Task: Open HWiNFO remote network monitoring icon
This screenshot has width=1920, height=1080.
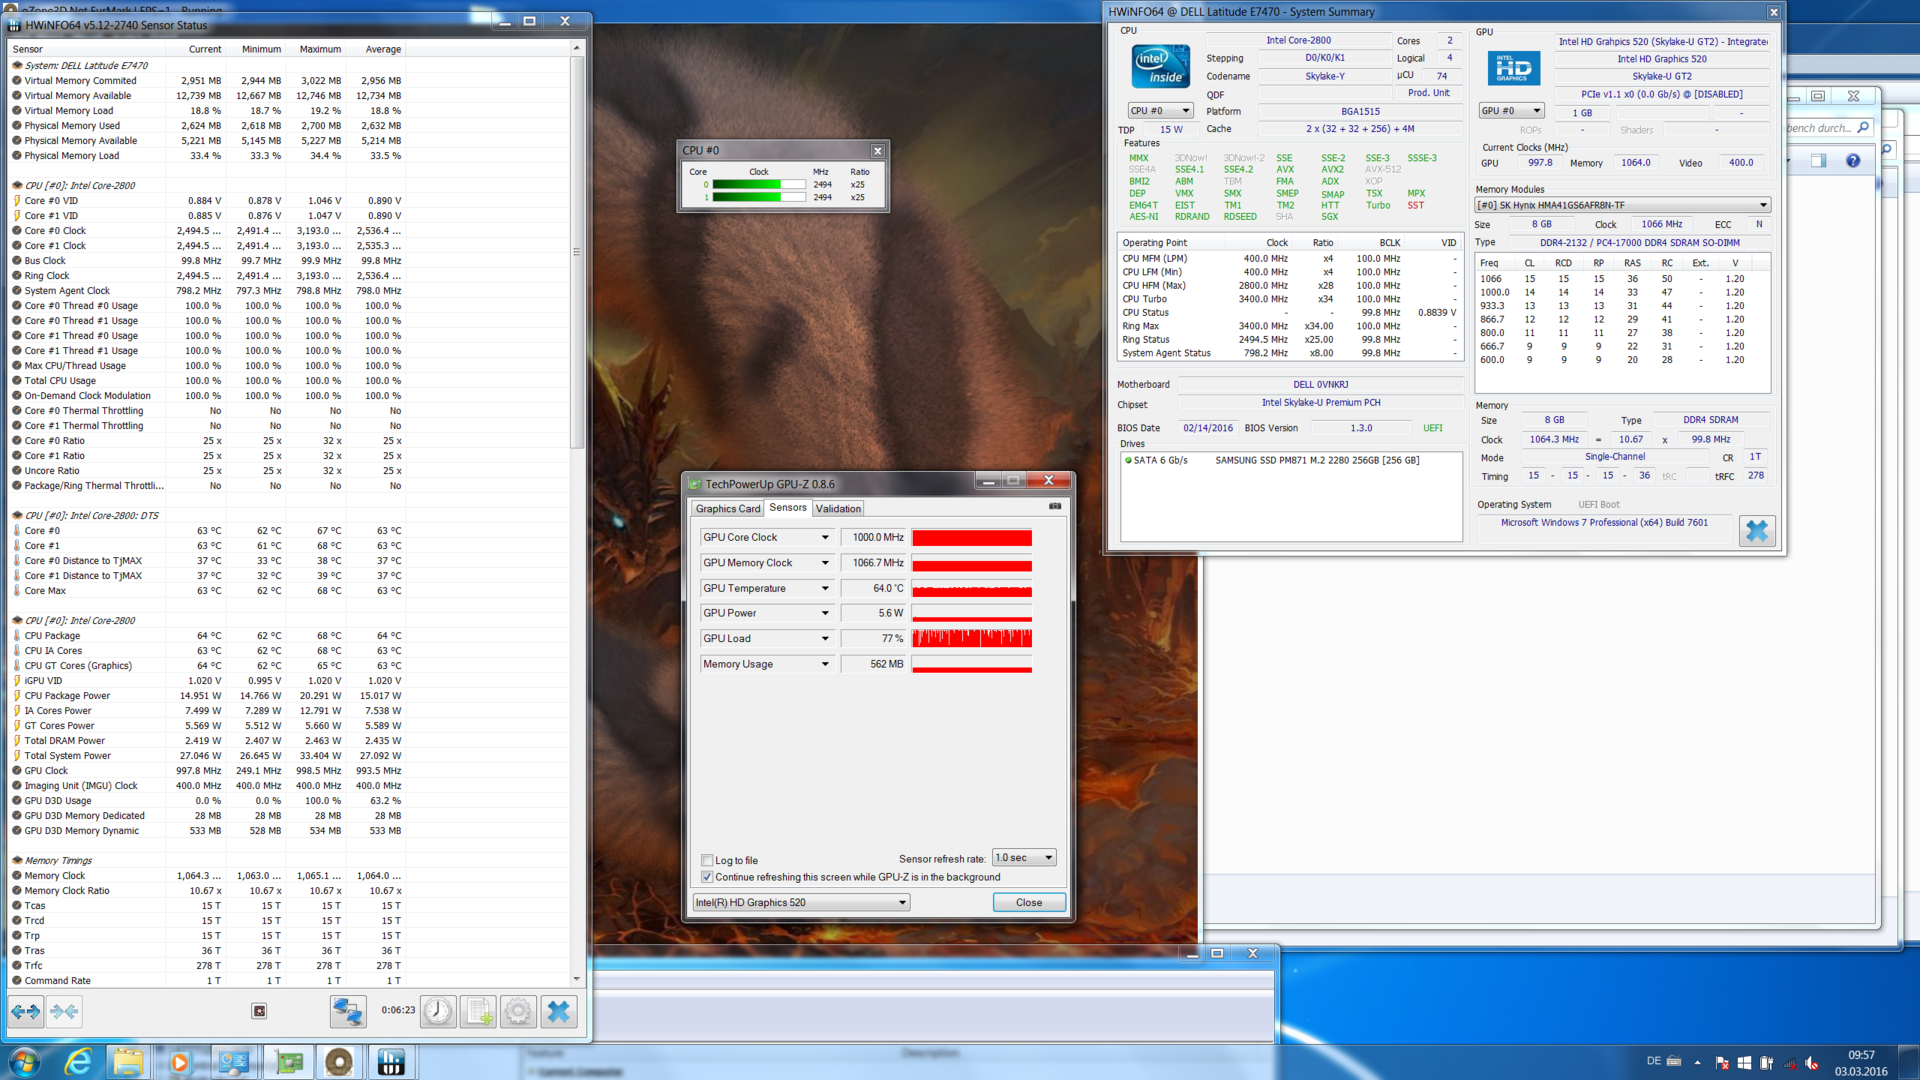Action: (347, 1012)
